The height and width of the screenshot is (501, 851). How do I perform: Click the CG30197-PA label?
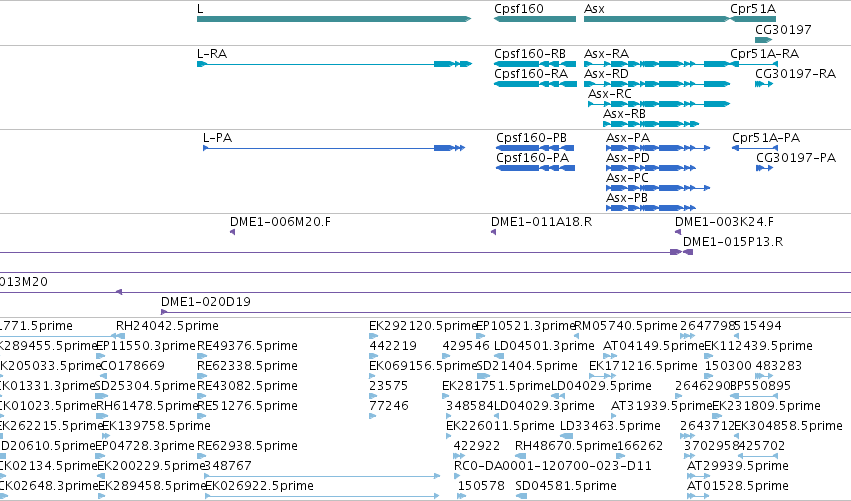(x=796, y=158)
